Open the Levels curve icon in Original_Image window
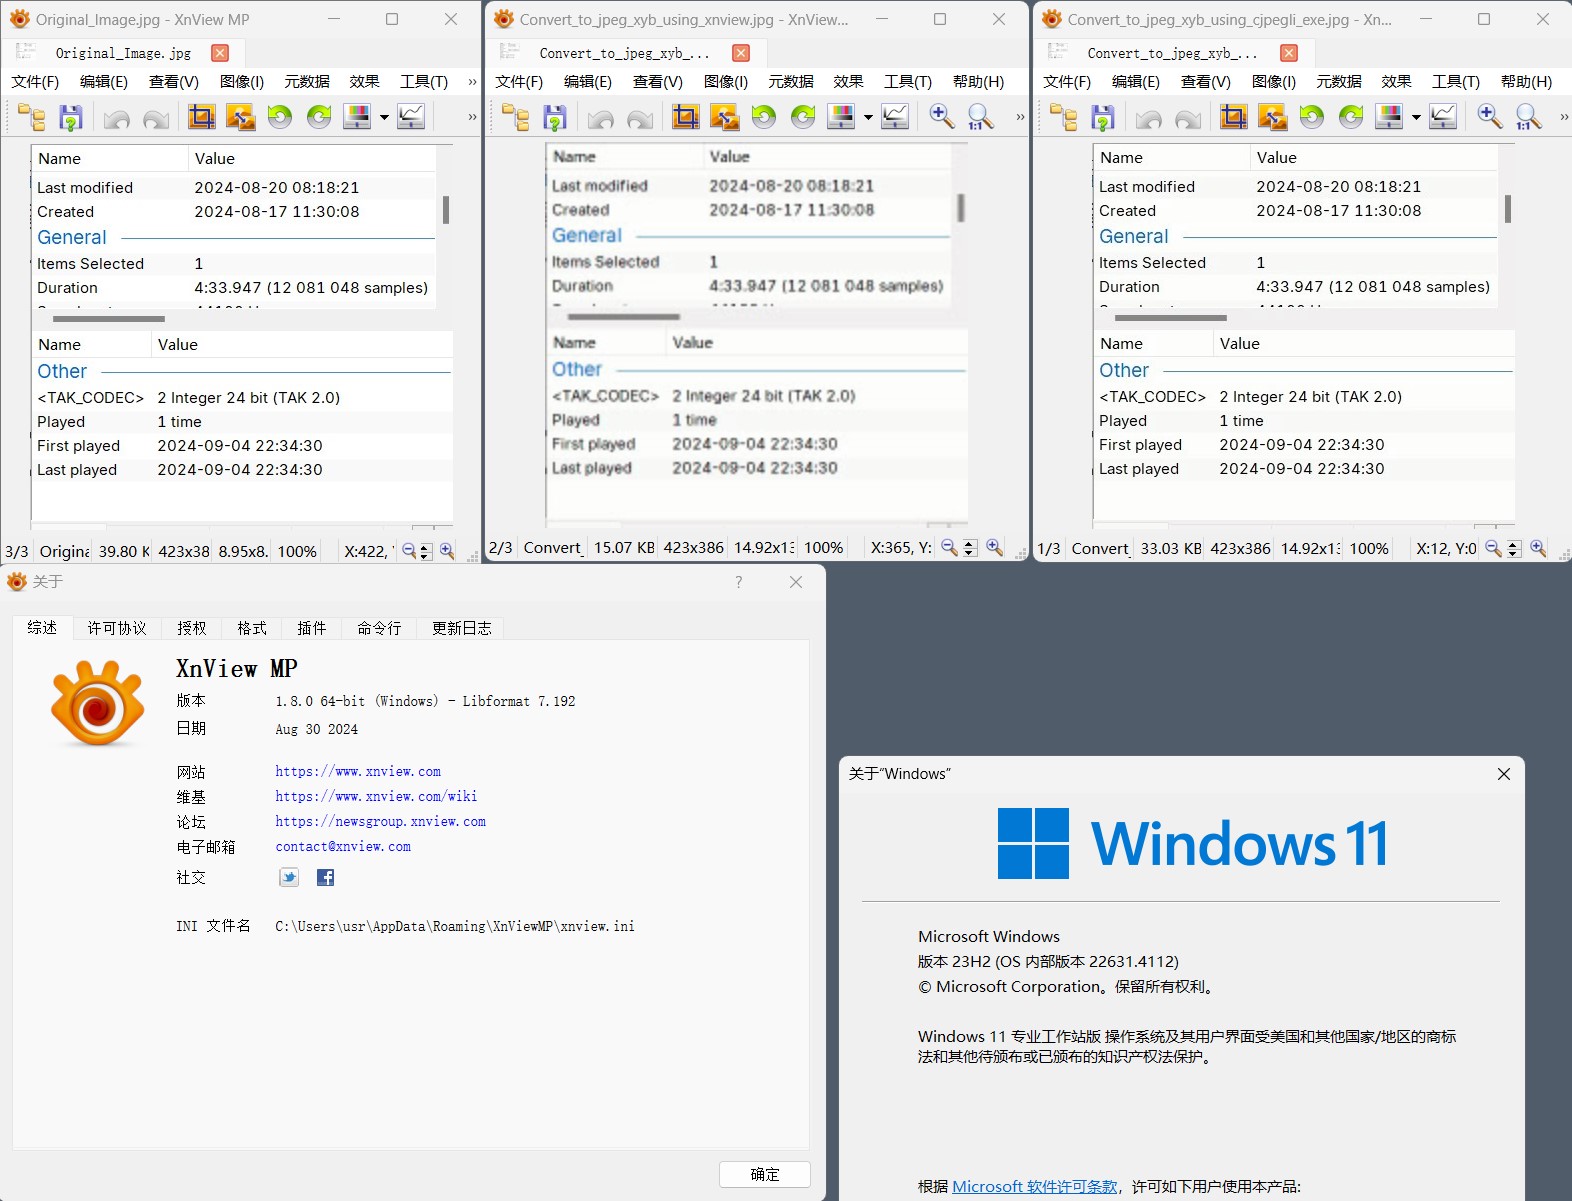1572x1201 pixels. coord(411,117)
